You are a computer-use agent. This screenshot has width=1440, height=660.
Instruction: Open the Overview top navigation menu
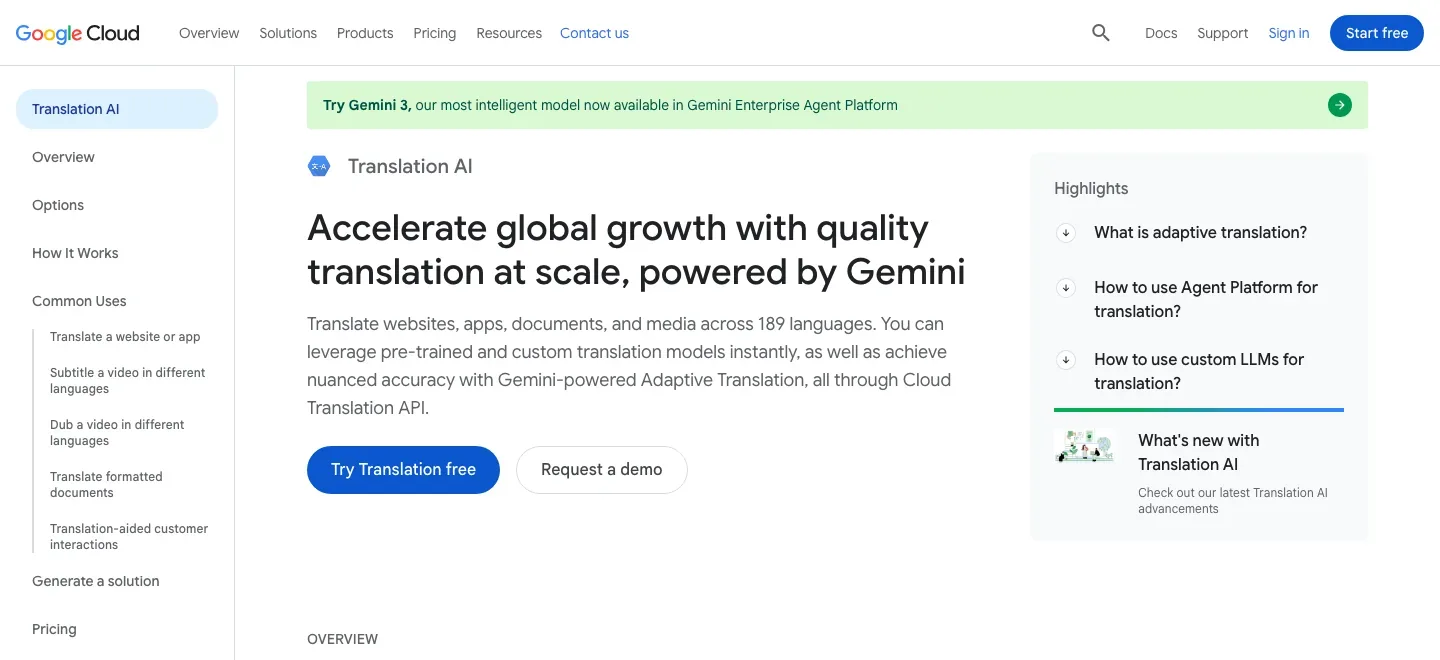pyautogui.click(x=209, y=33)
